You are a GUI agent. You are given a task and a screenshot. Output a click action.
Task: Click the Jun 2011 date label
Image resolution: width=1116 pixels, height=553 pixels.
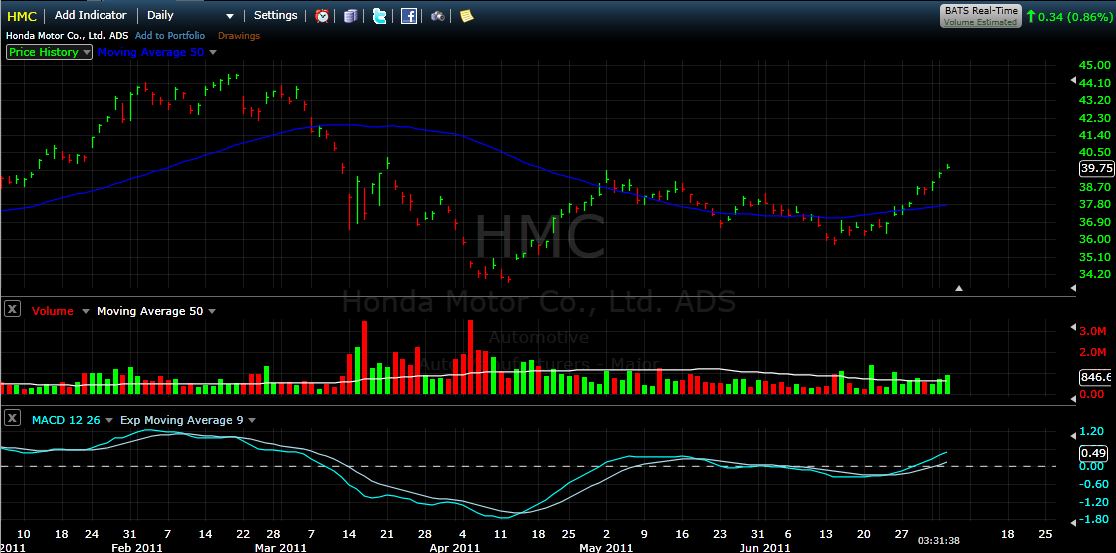(x=764, y=547)
